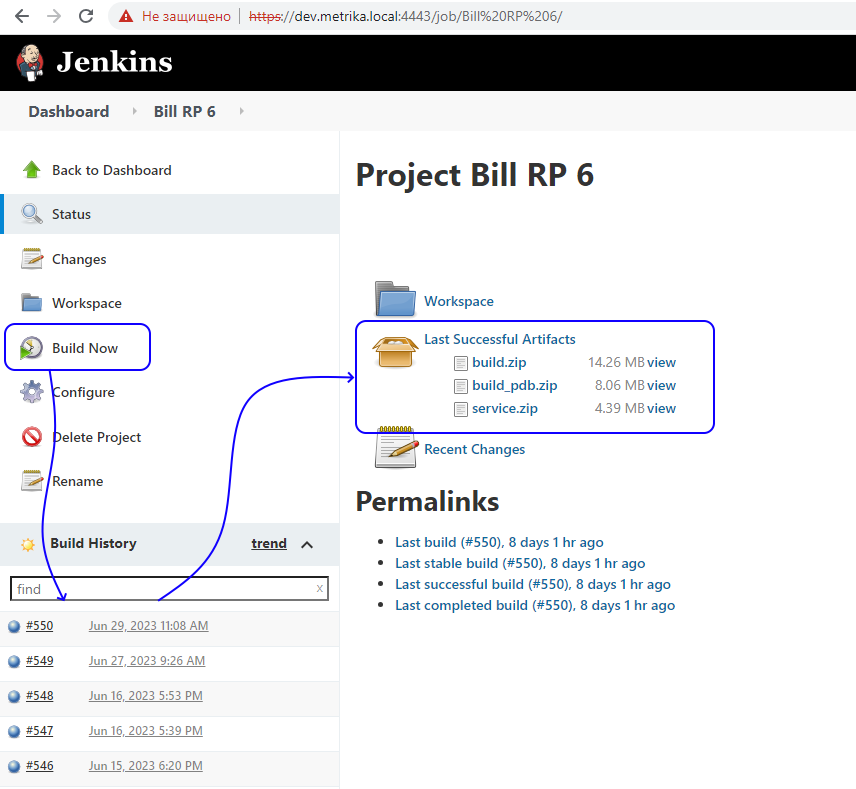
Task: Click the Rename notepad icon
Action: [32, 481]
